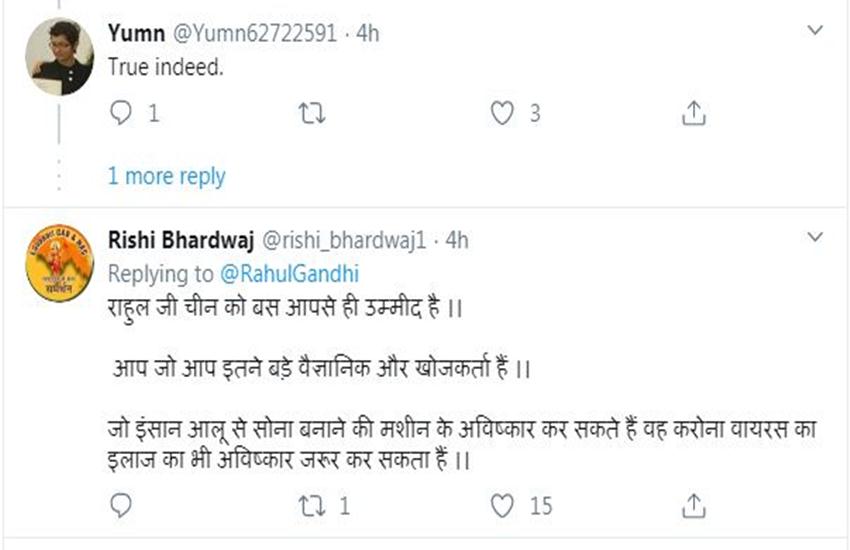
Task: Click the @rishi_bhardwaj1 handle
Action: tap(344, 240)
